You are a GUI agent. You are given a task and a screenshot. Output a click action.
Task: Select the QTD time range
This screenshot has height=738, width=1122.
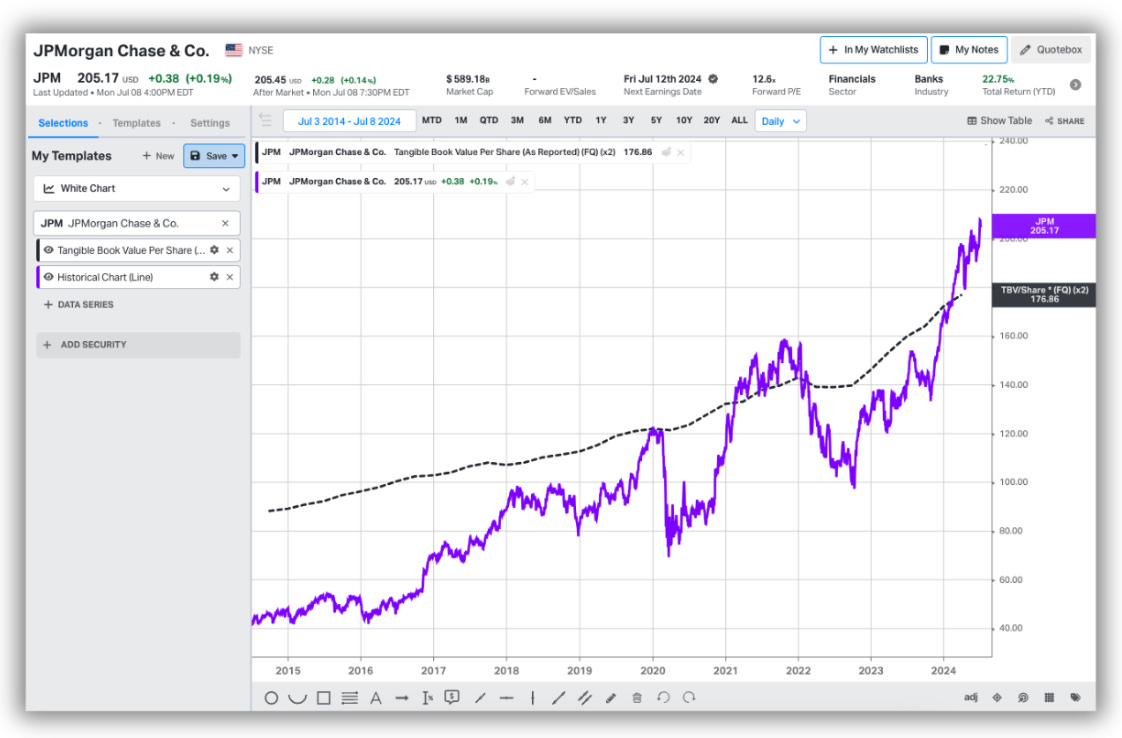pyautogui.click(x=489, y=120)
